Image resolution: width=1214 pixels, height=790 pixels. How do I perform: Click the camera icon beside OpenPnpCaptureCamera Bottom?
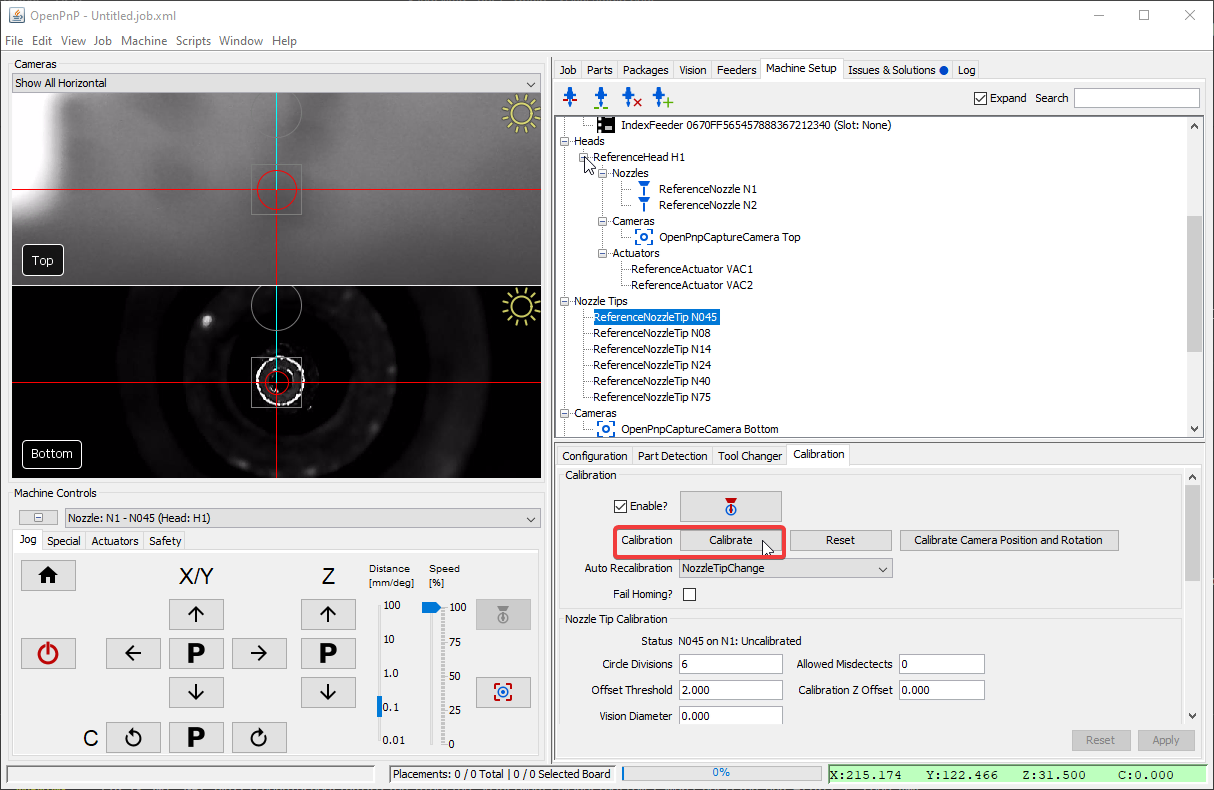(606, 429)
